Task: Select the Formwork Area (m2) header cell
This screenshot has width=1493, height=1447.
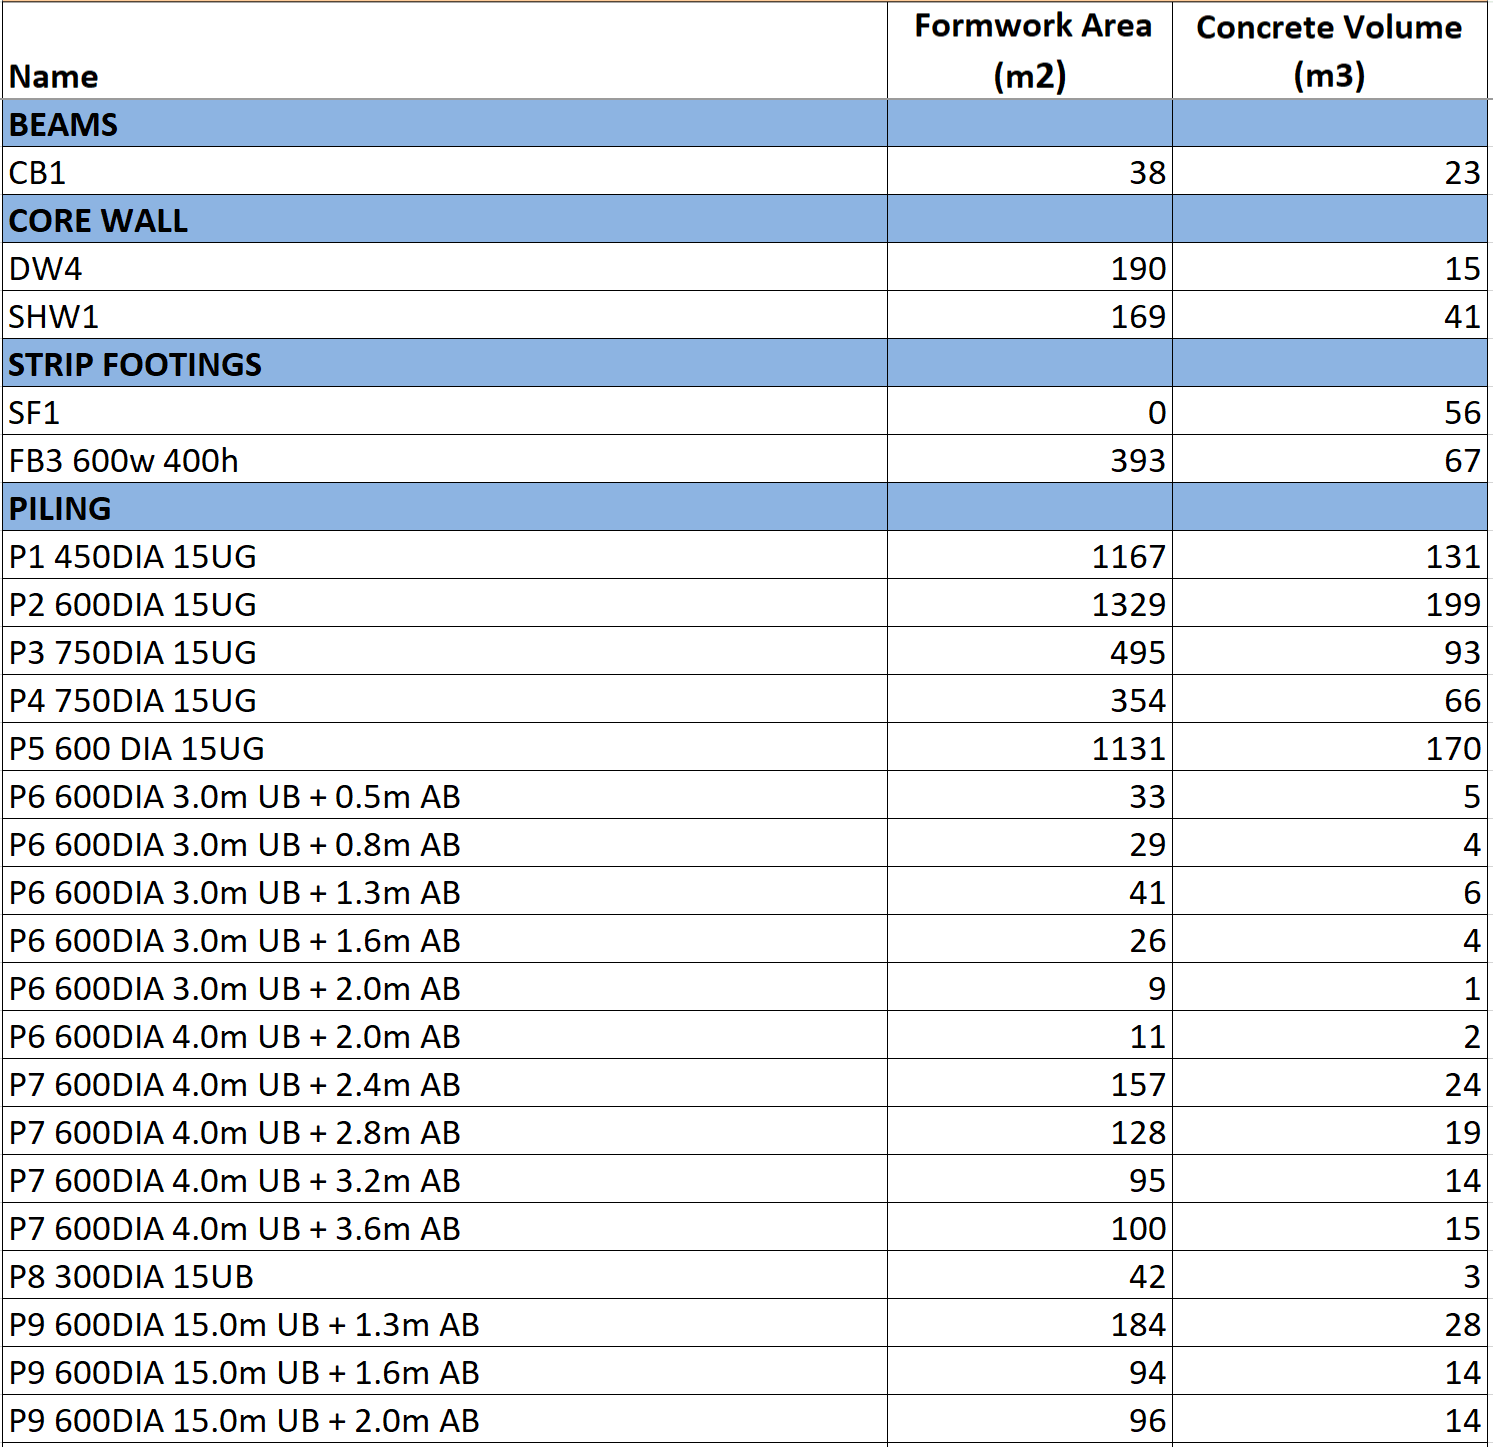Action: coord(1030,51)
